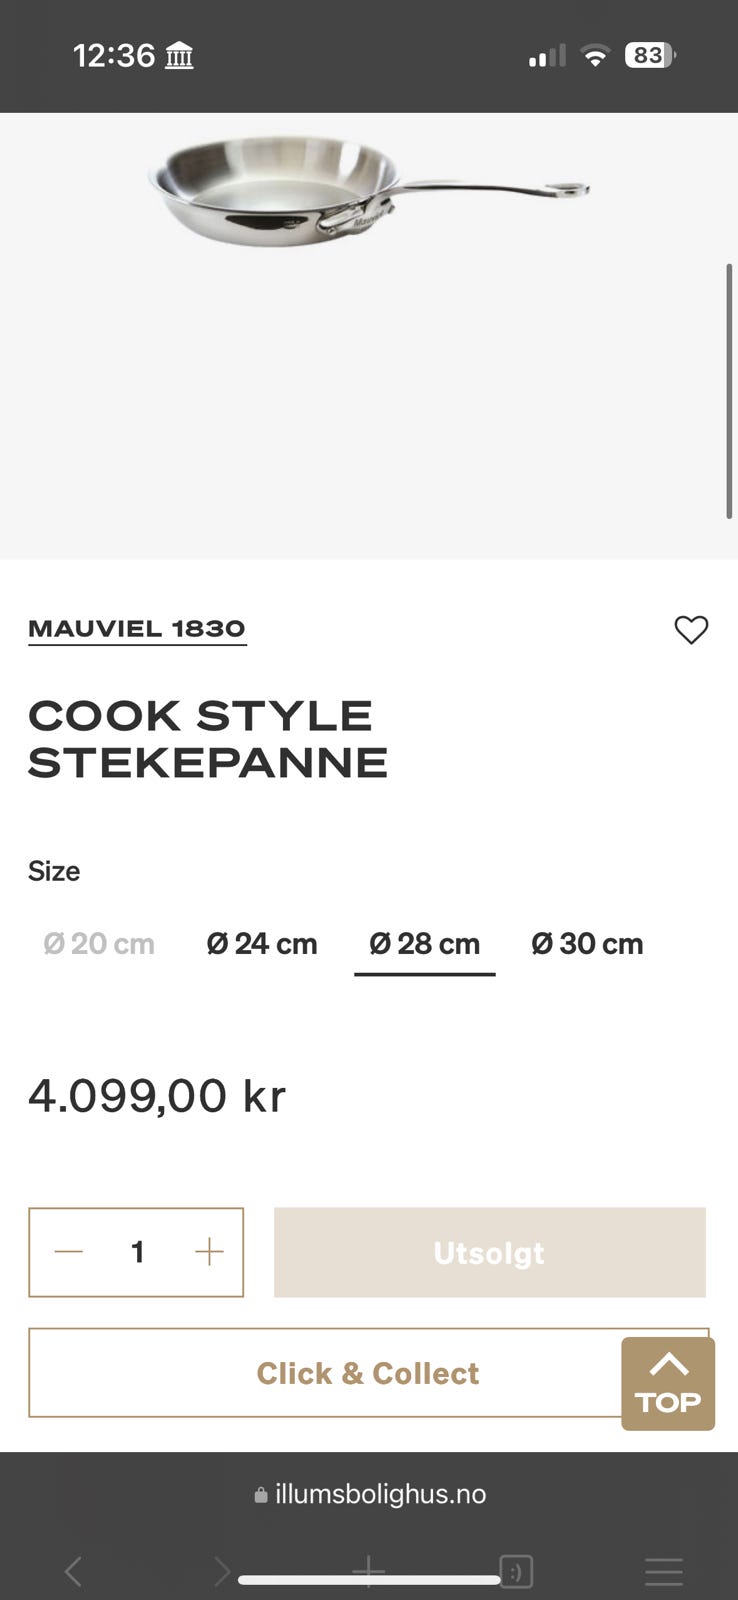
Task: Tap the TOP back-to-top arrow button
Action: 668,1384
